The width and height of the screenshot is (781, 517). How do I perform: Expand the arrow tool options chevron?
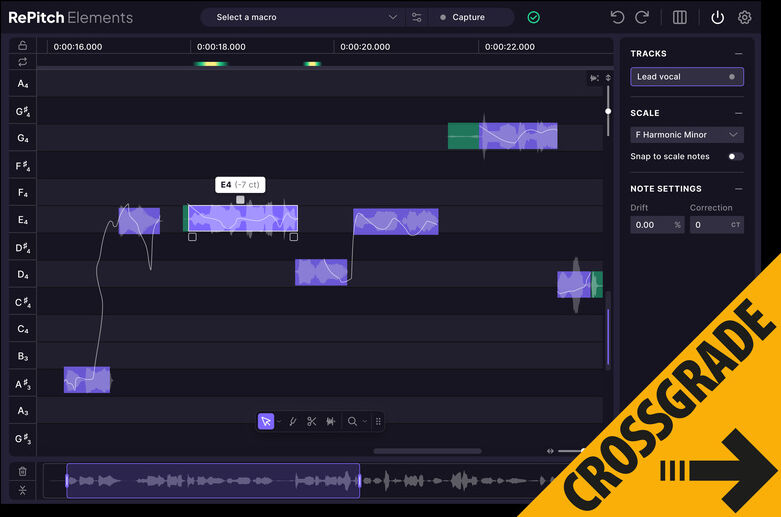tap(279, 421)
